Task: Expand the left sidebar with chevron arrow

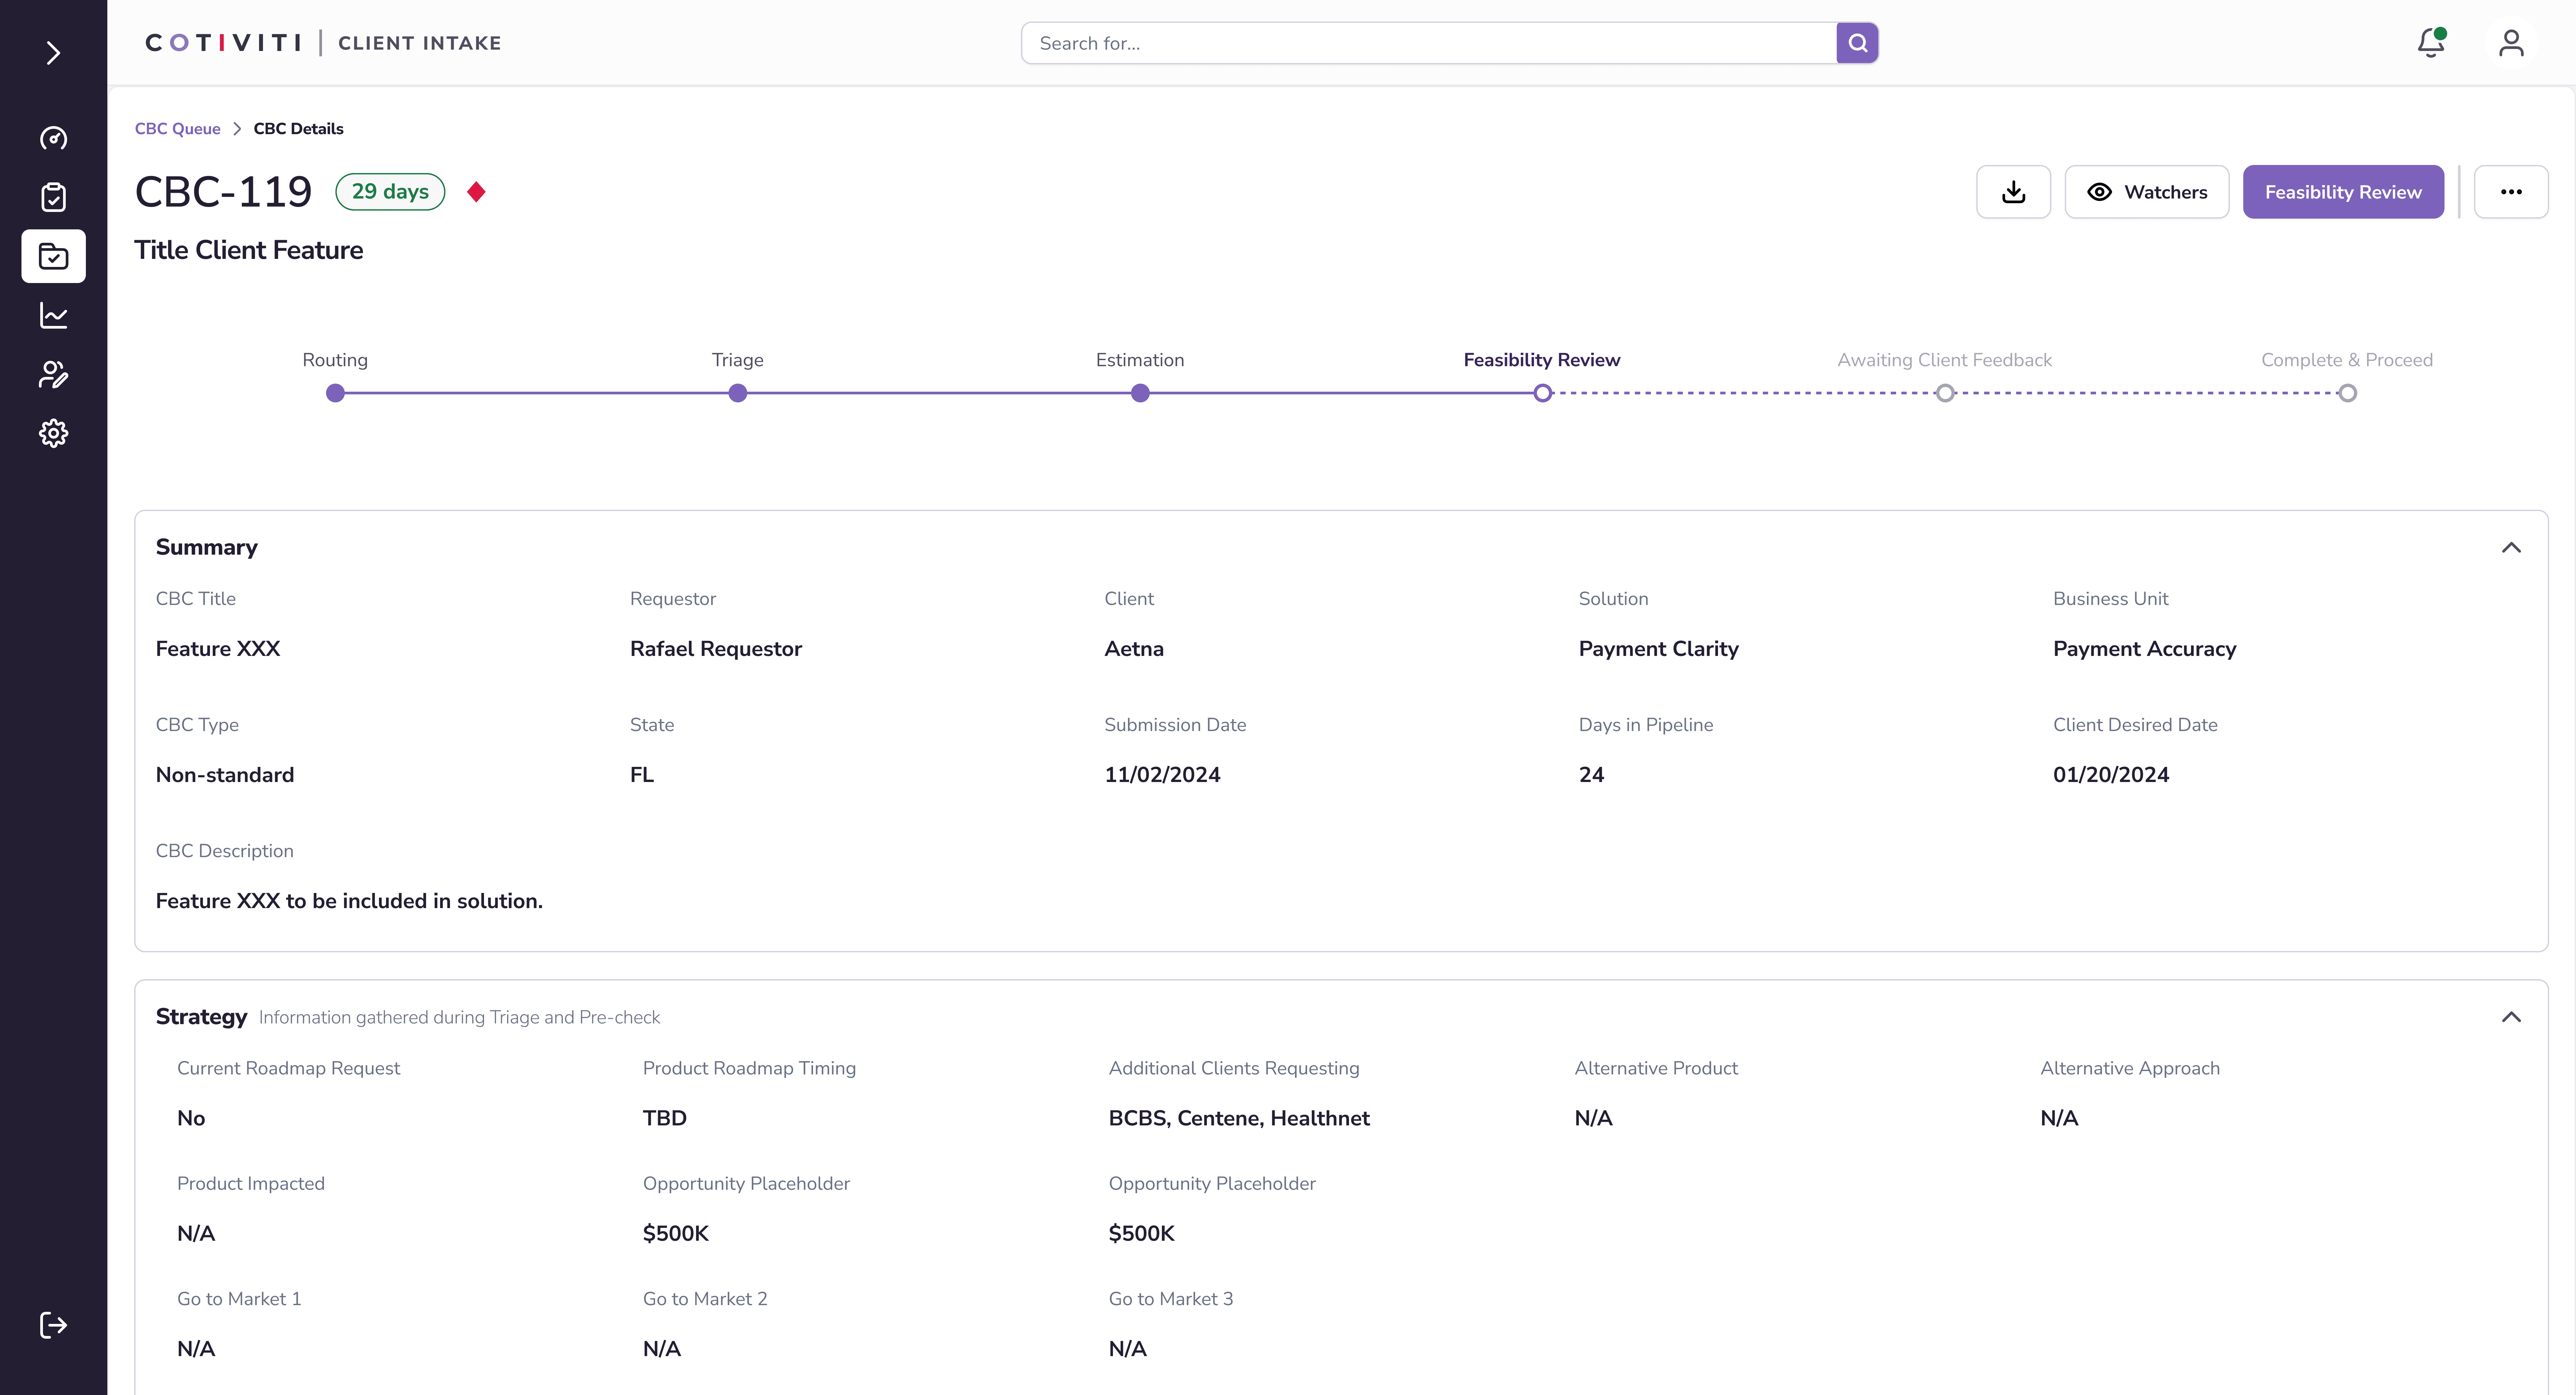Action: pos(53,53)
